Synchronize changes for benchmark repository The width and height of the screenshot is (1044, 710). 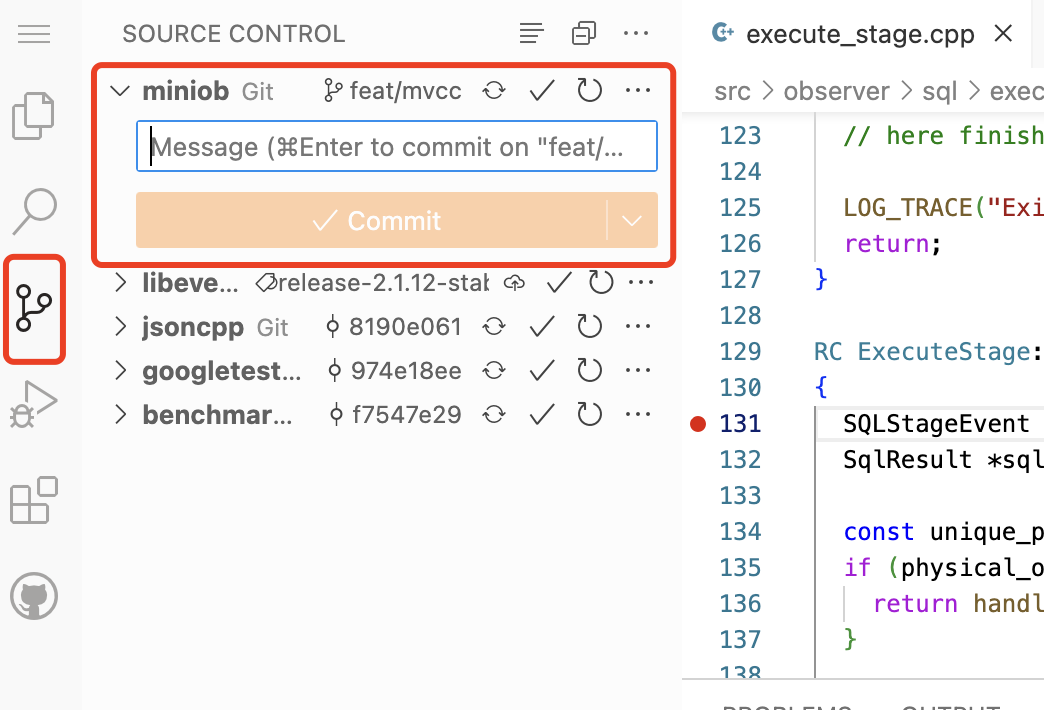[494, 414]
